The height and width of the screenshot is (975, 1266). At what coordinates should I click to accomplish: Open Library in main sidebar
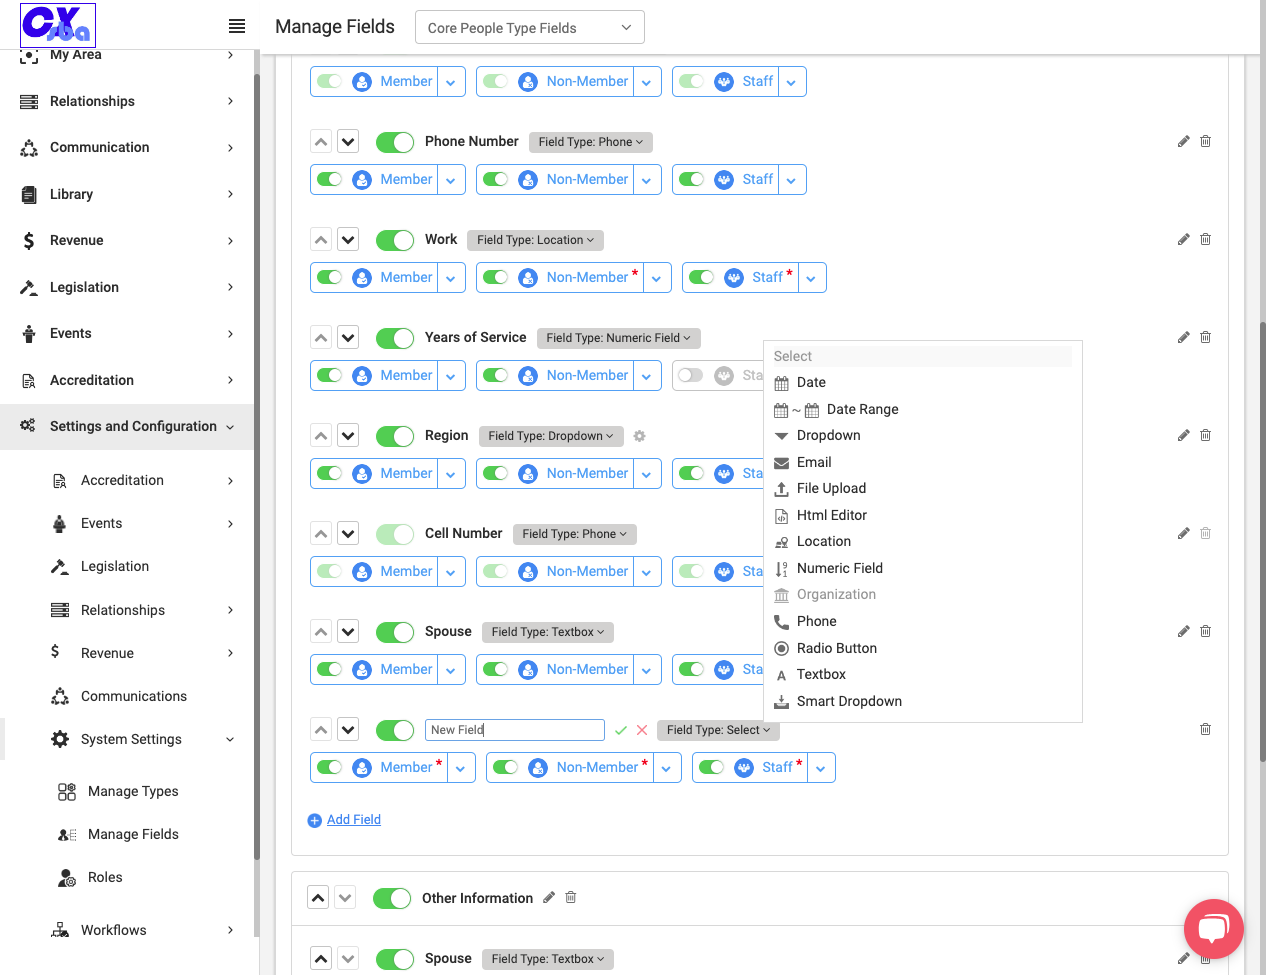(71, 194)
